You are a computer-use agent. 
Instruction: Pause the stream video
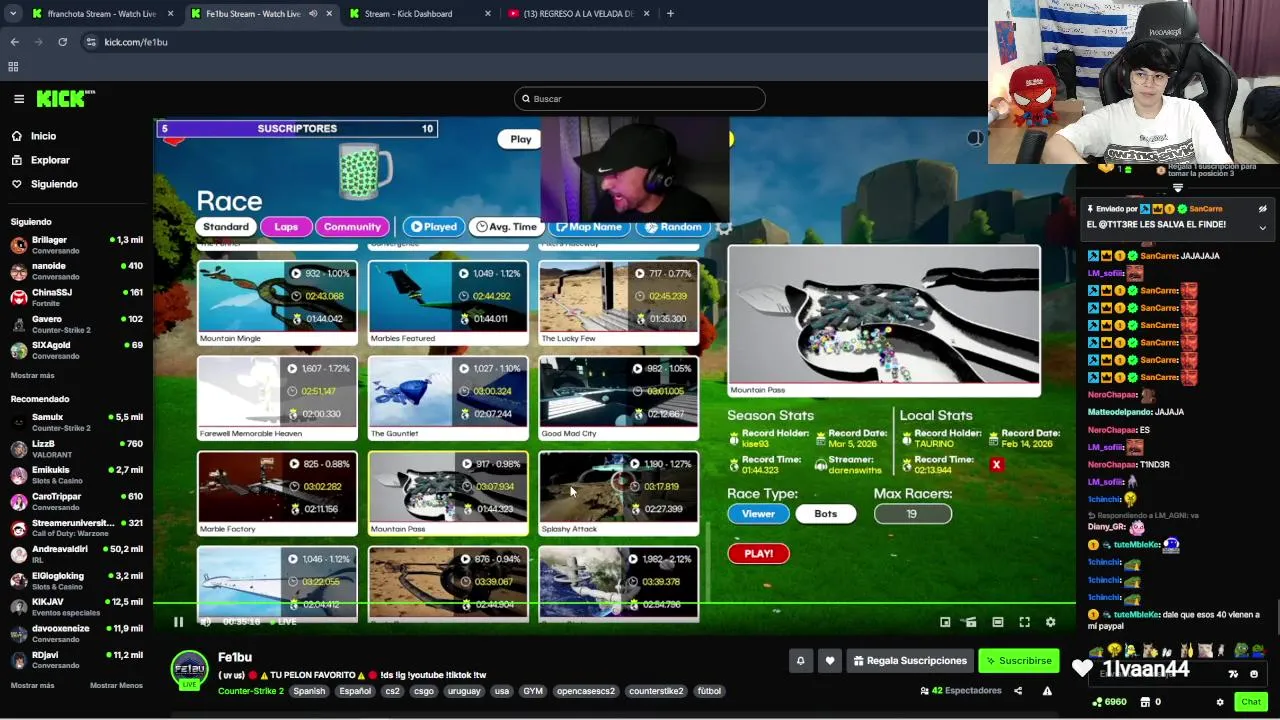(x=178, y=622)
